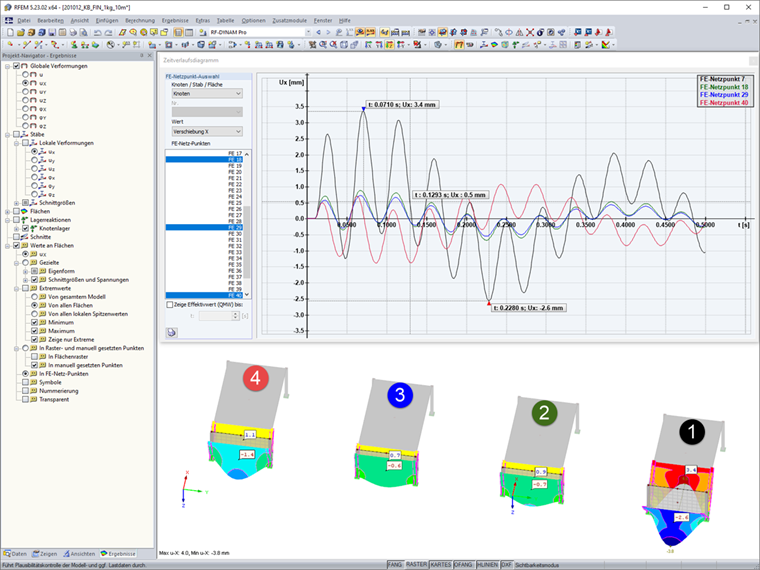This screenshot has height=570, width=760.
Task: Open the Berechnung menu
Action: [x=140, y=20]
